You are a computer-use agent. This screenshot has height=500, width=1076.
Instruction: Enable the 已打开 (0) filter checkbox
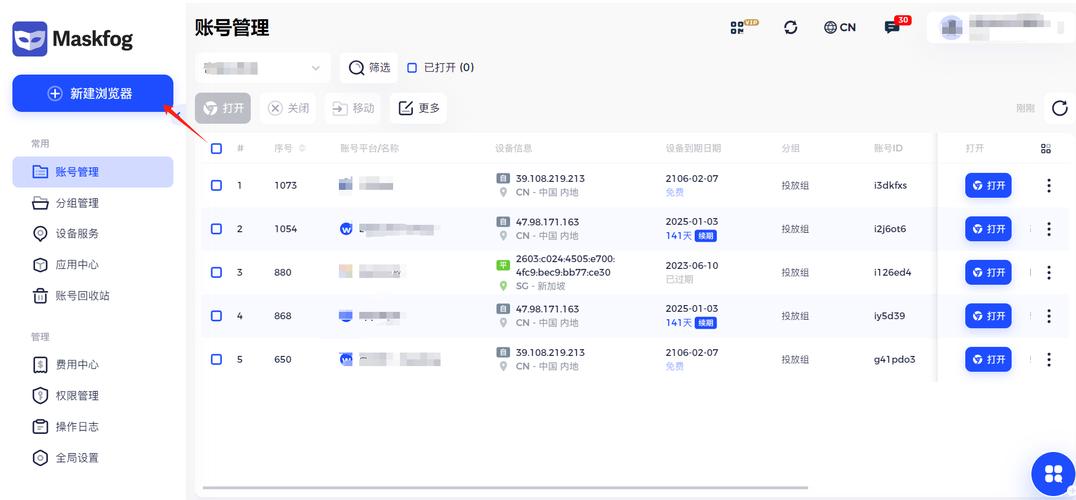(412, 68)
